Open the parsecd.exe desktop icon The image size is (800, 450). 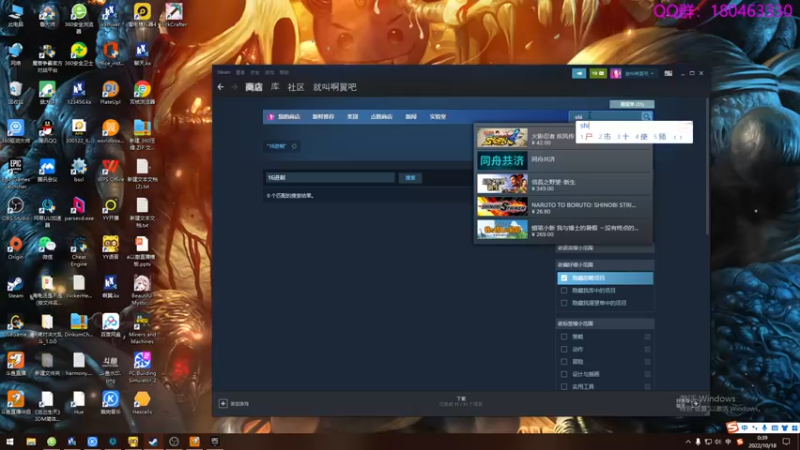tap(79, 209)
